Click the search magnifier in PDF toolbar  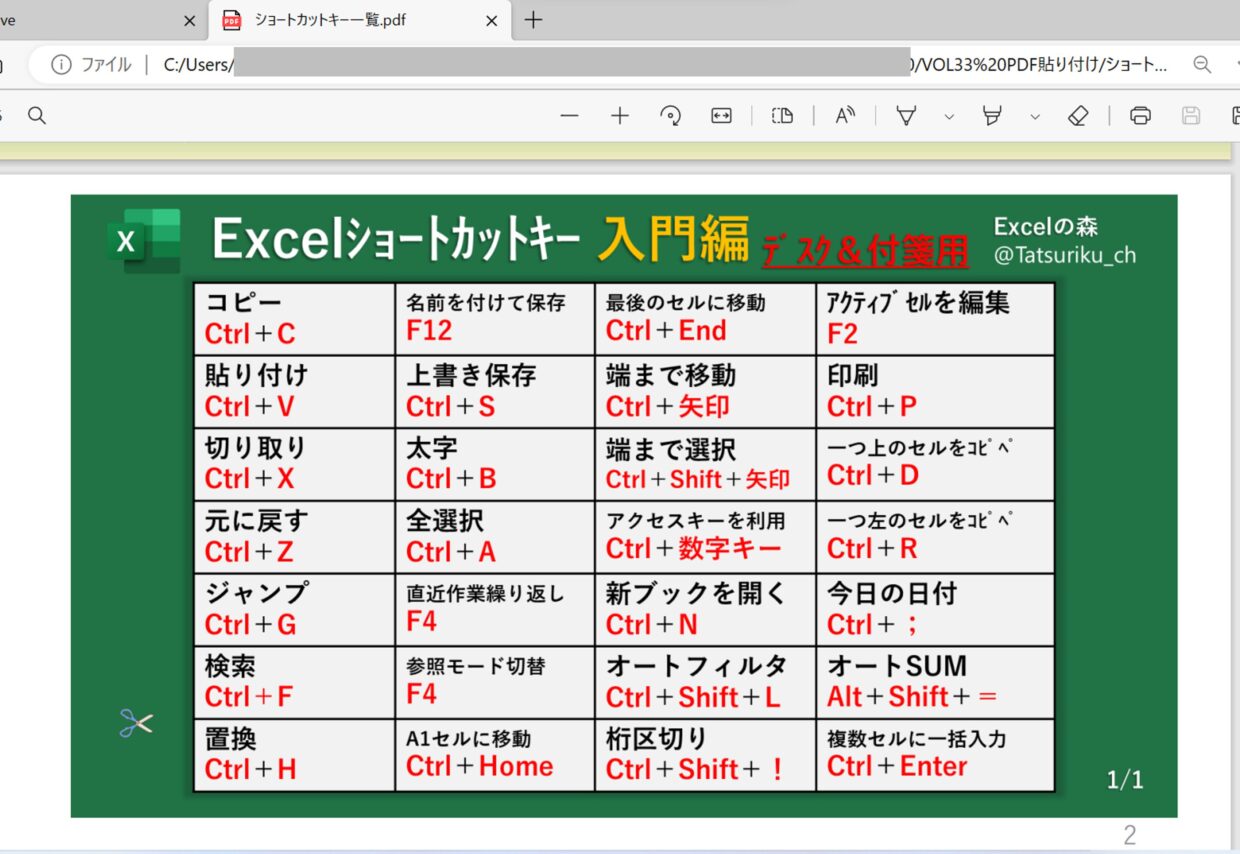point(37,116)
